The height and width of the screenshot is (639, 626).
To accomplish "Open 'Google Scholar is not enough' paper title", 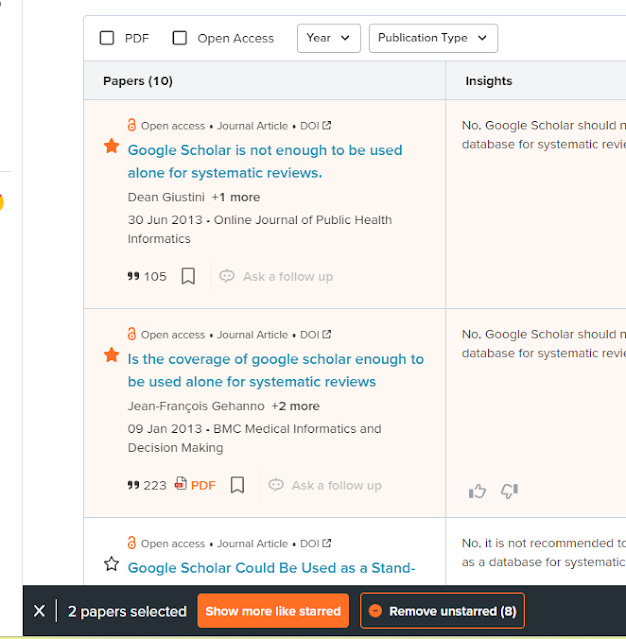I will tap(265, 161).
